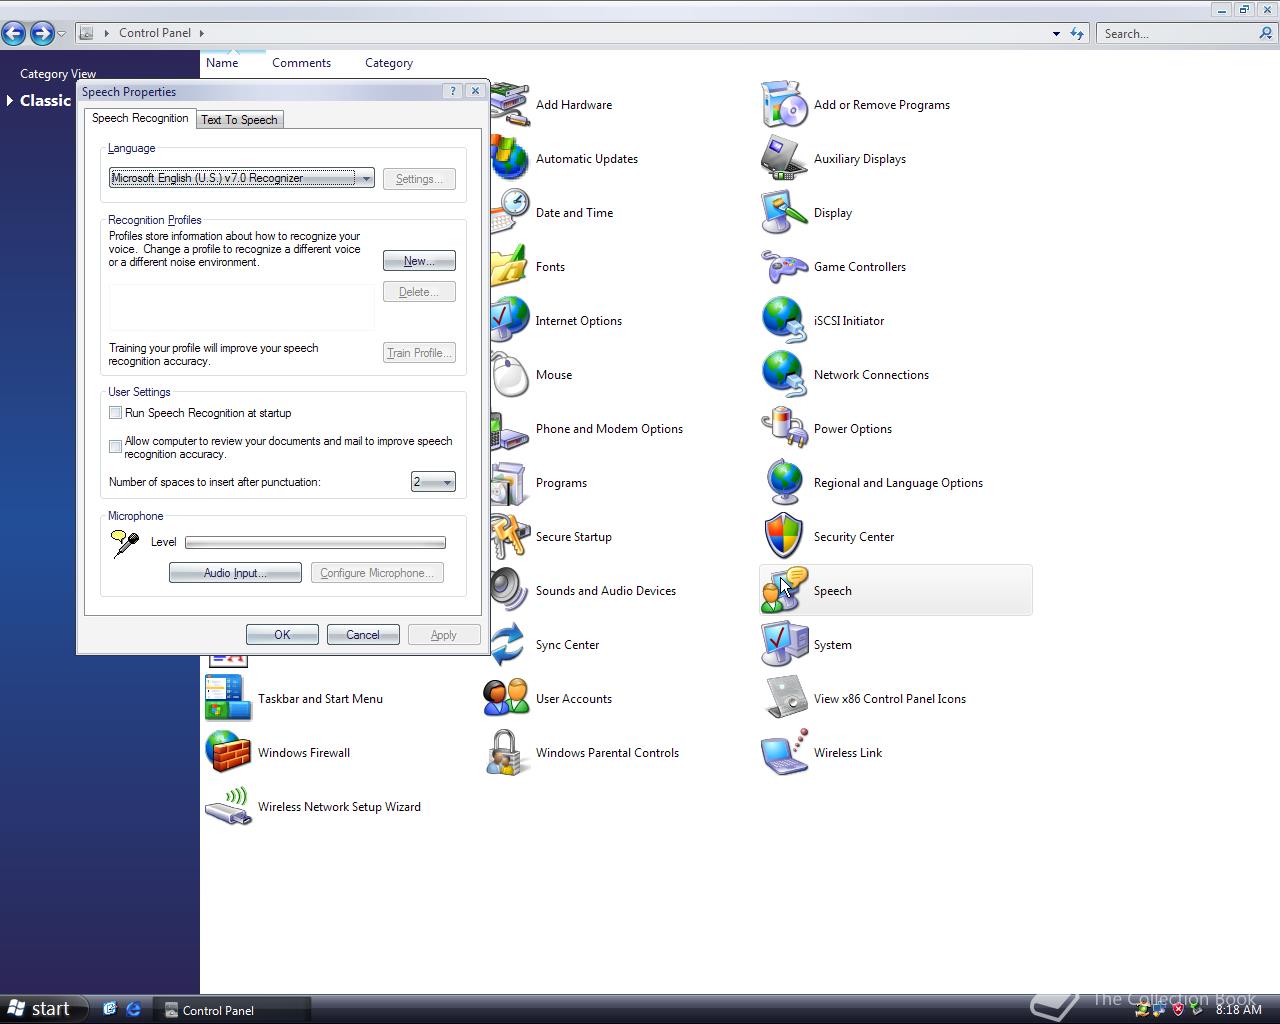Click the dialog help question mark button
Viewport: 1280px width, 1024px height.
[x=452, y=91]
